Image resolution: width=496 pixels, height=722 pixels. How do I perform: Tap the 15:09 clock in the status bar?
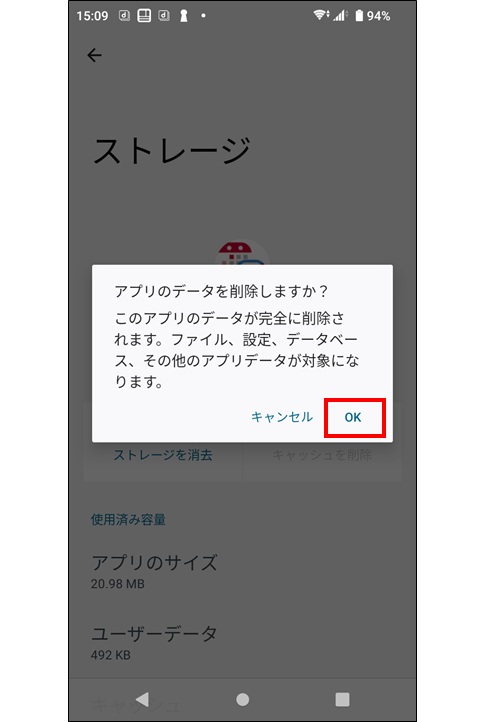[x=92, y=16]
